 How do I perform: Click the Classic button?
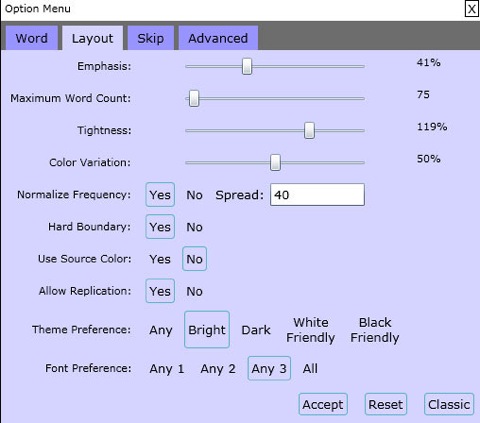449,404
